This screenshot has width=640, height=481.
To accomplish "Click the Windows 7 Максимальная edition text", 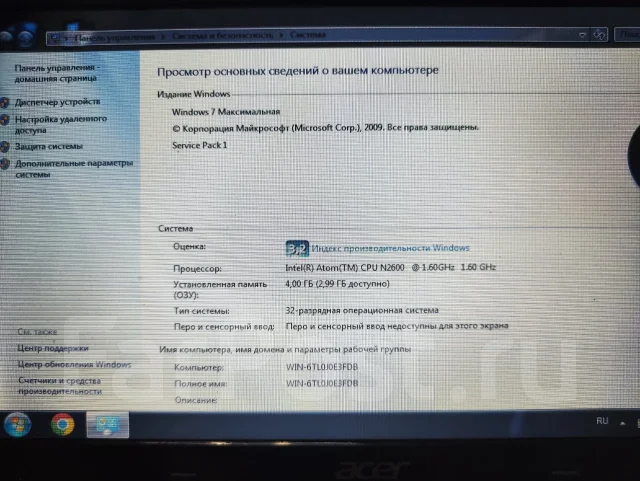I will [x=226, y=112].
